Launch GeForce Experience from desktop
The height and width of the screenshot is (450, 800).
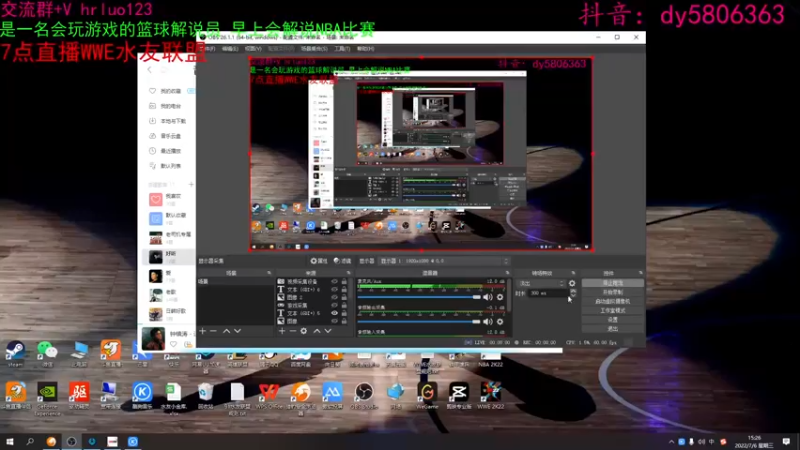click(47, 398)
